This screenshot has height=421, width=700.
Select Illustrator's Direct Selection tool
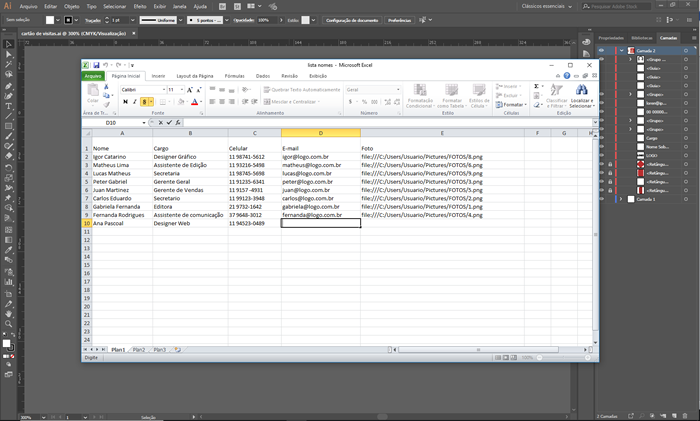coord(8,54)
